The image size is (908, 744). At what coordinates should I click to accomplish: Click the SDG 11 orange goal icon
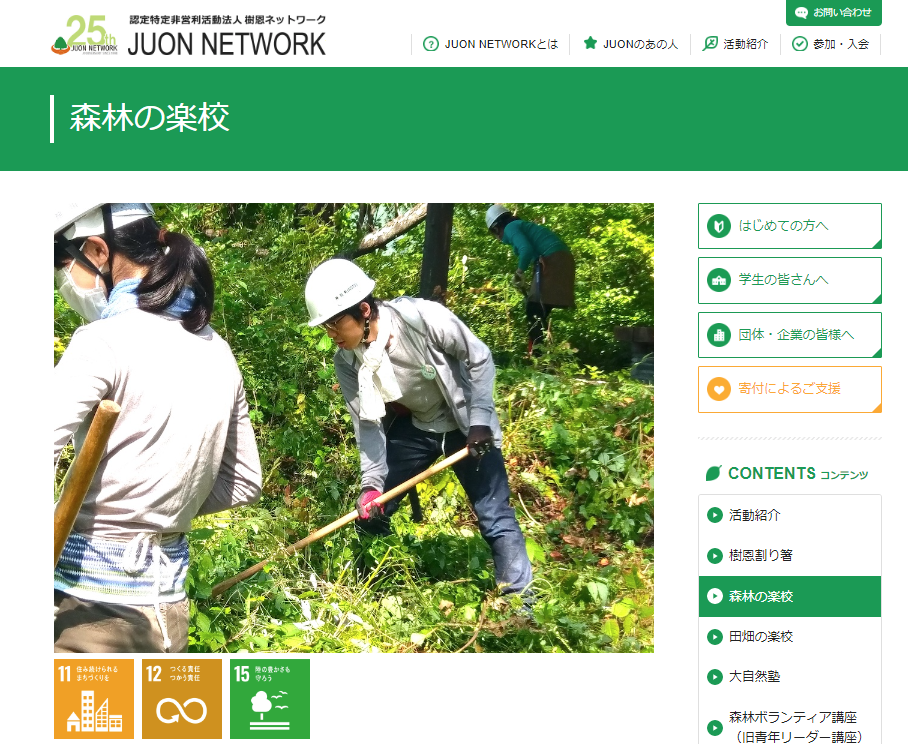click(94, 698)
